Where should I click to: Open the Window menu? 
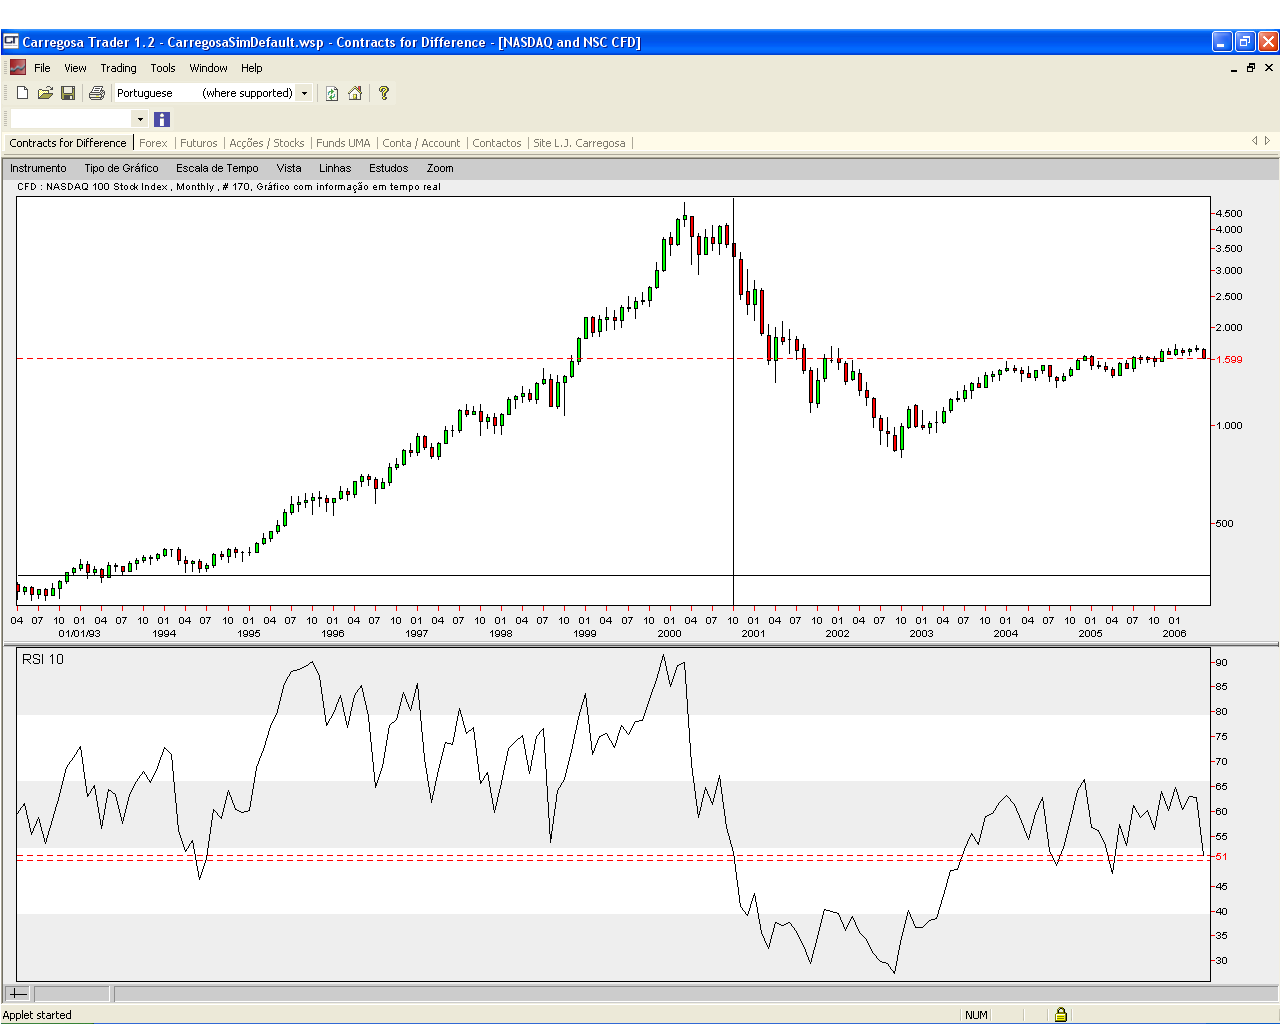click(209, 68)
